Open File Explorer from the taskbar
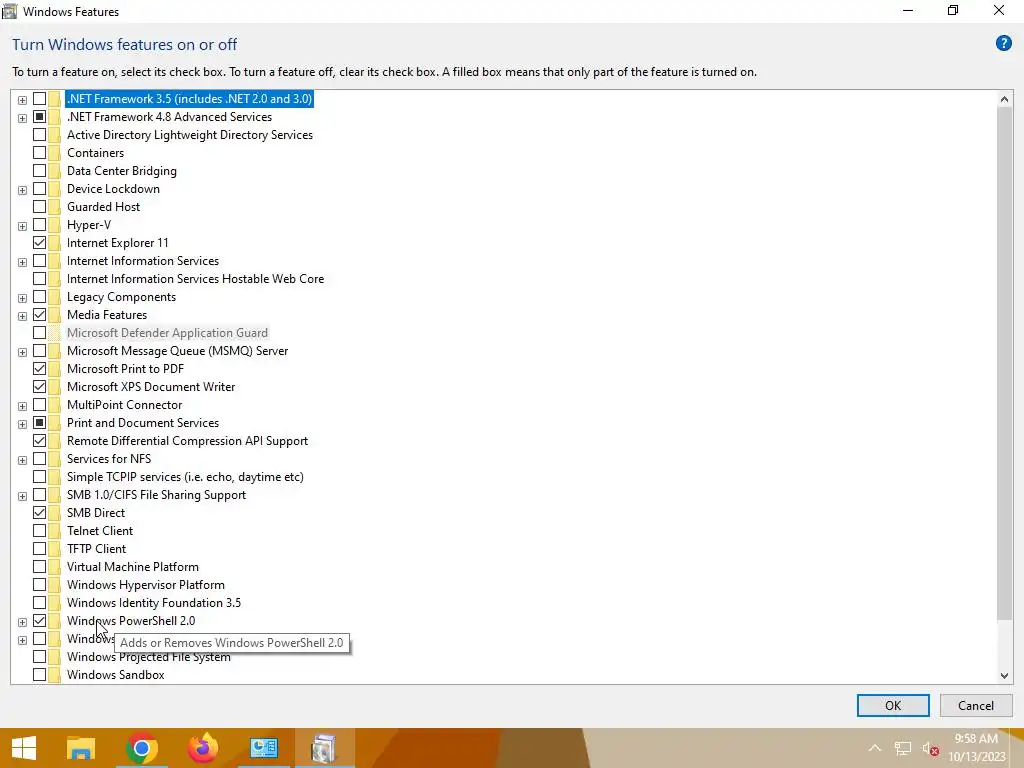Viewport: 1024px width, 768px height. [81, 748]
